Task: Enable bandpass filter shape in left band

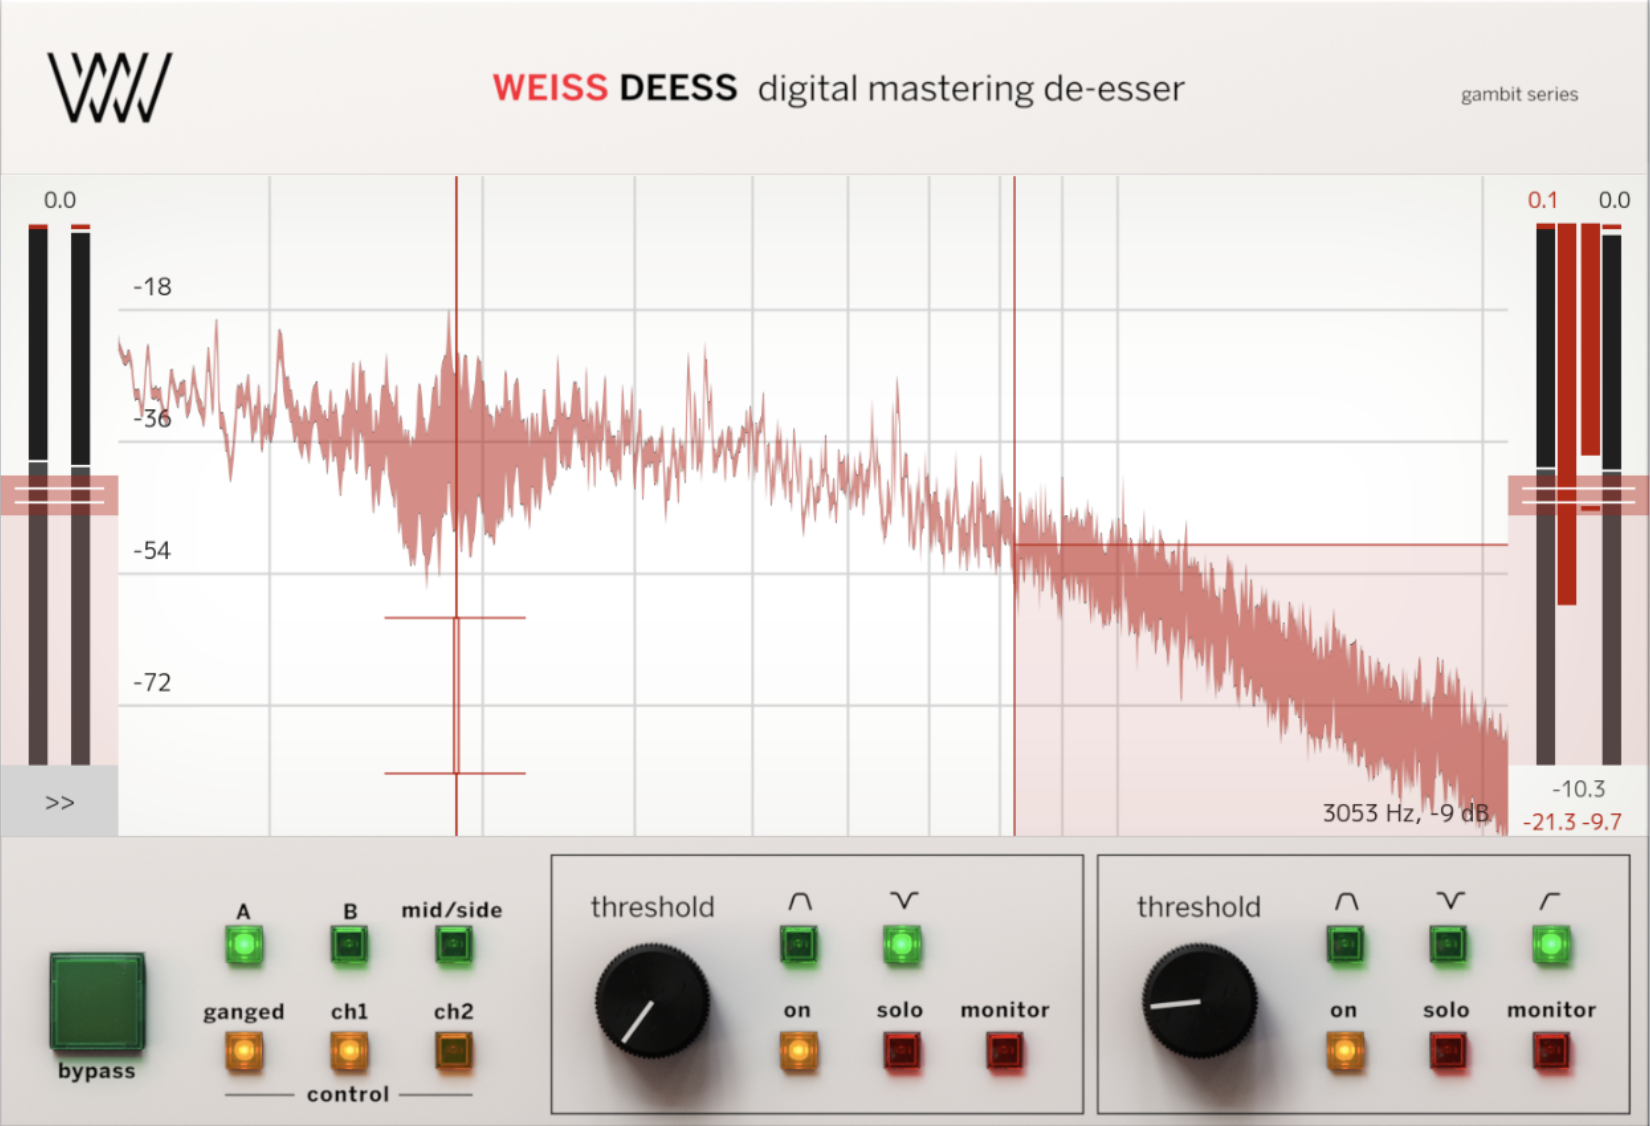Action: (798, 944)
